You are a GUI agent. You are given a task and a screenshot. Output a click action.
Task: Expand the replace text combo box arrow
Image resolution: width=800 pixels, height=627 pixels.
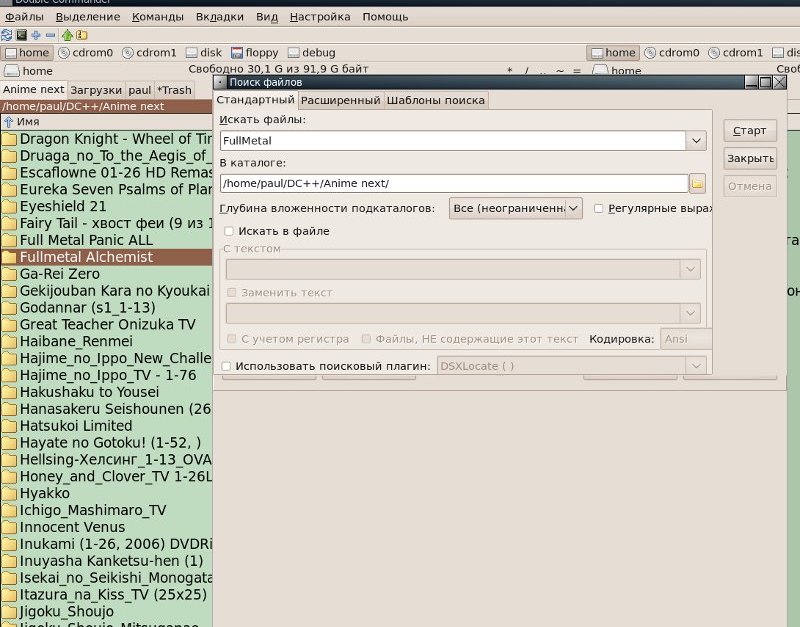click(690, 313)
